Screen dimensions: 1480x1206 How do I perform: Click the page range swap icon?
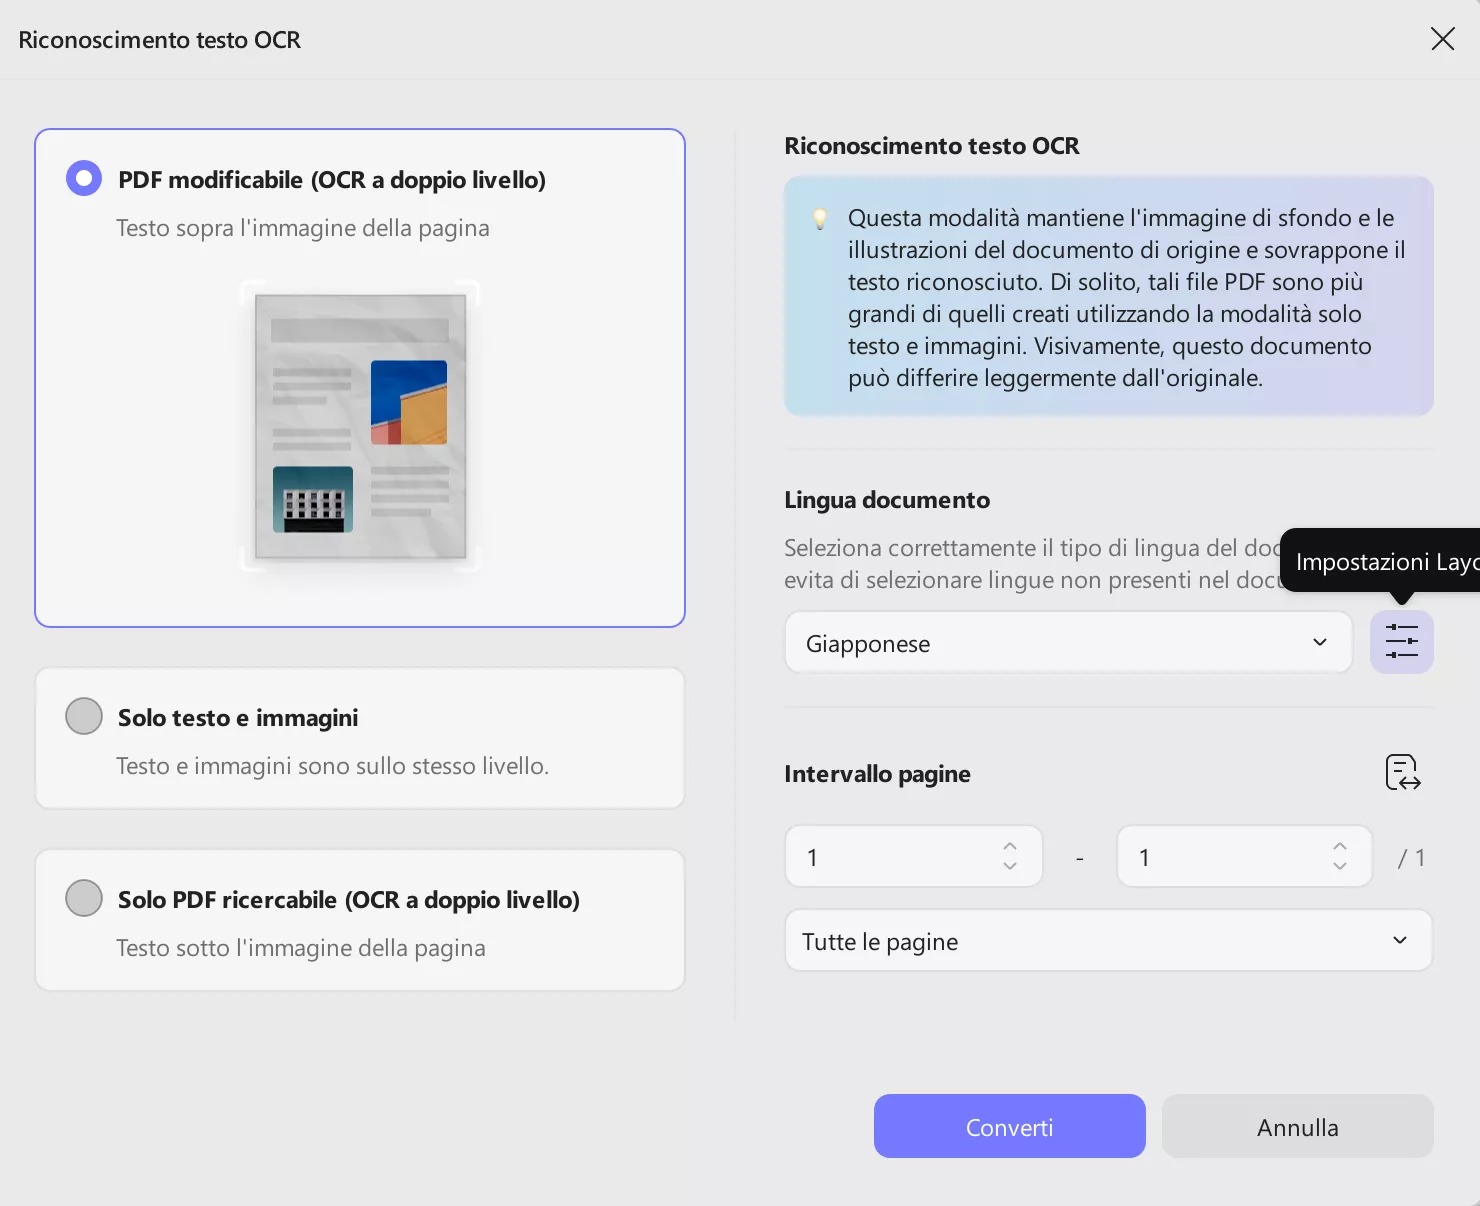point(1403,773)
